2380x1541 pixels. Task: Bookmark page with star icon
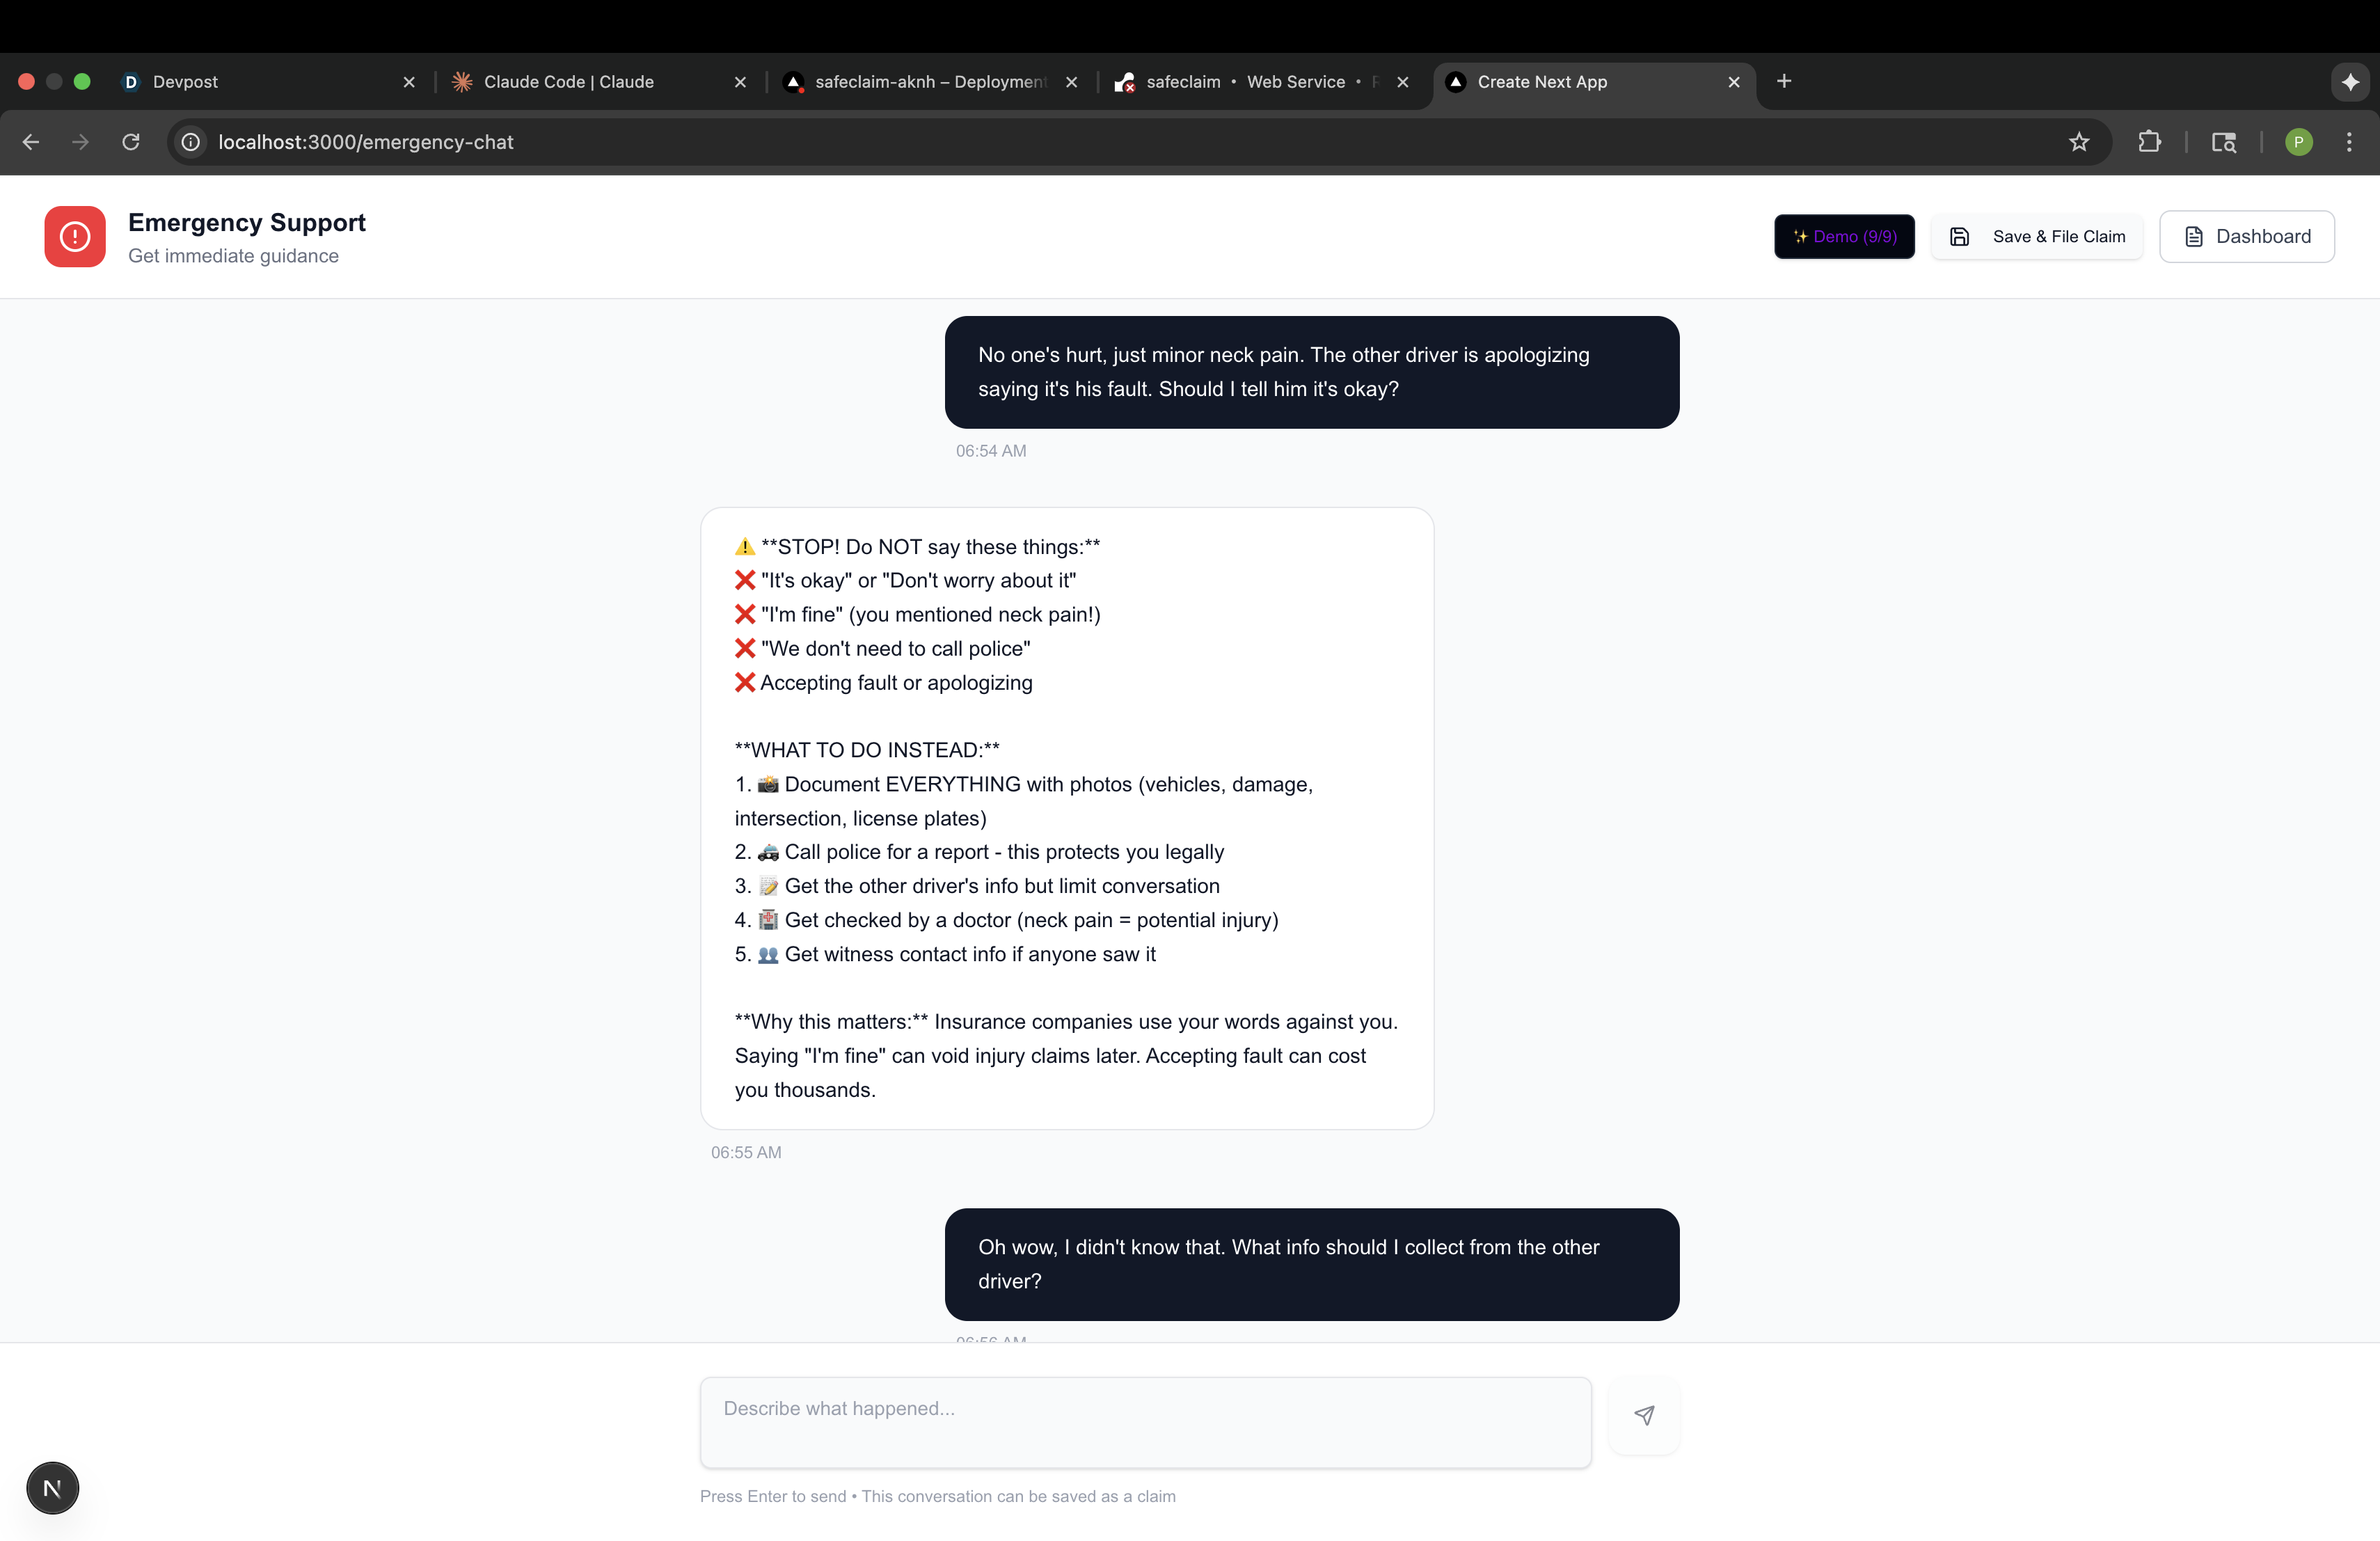[x=2079, y=142]
